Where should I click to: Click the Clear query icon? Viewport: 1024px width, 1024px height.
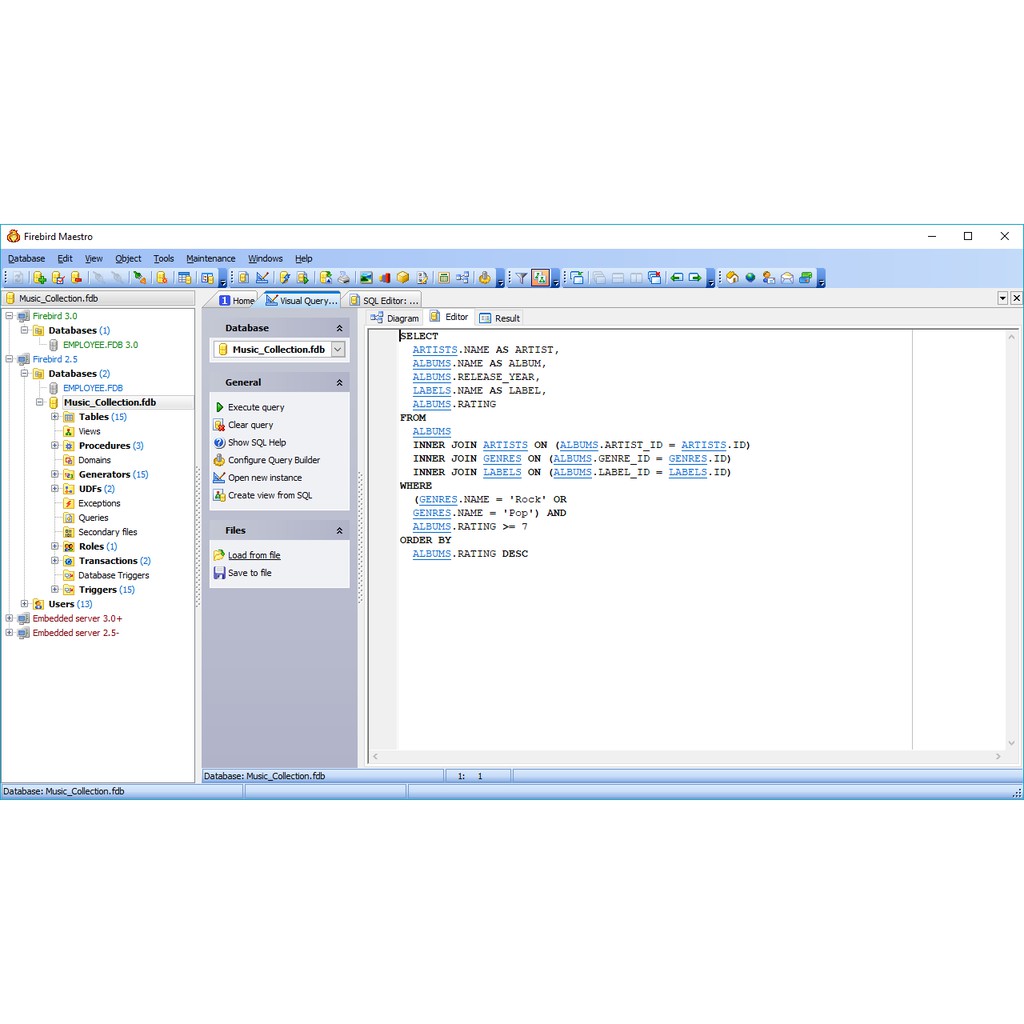[x=219, y=425]
